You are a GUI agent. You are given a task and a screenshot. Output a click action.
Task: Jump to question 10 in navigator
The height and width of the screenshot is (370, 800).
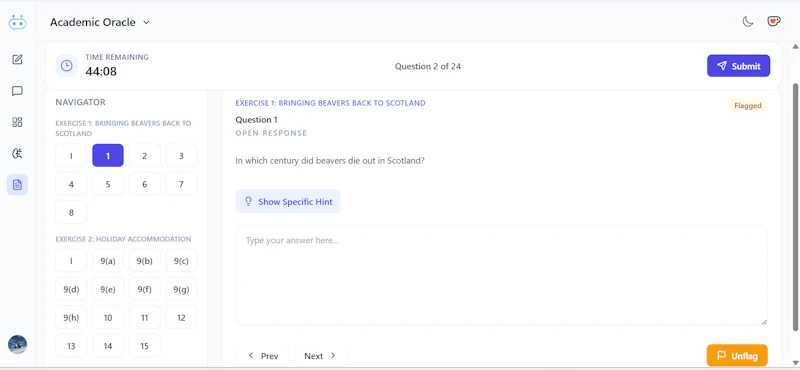[108, 317]
